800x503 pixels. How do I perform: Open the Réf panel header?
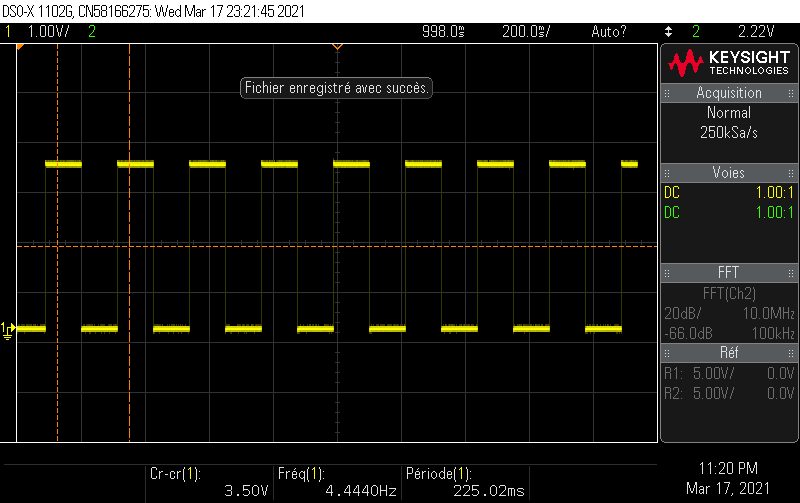pos(729,353)
